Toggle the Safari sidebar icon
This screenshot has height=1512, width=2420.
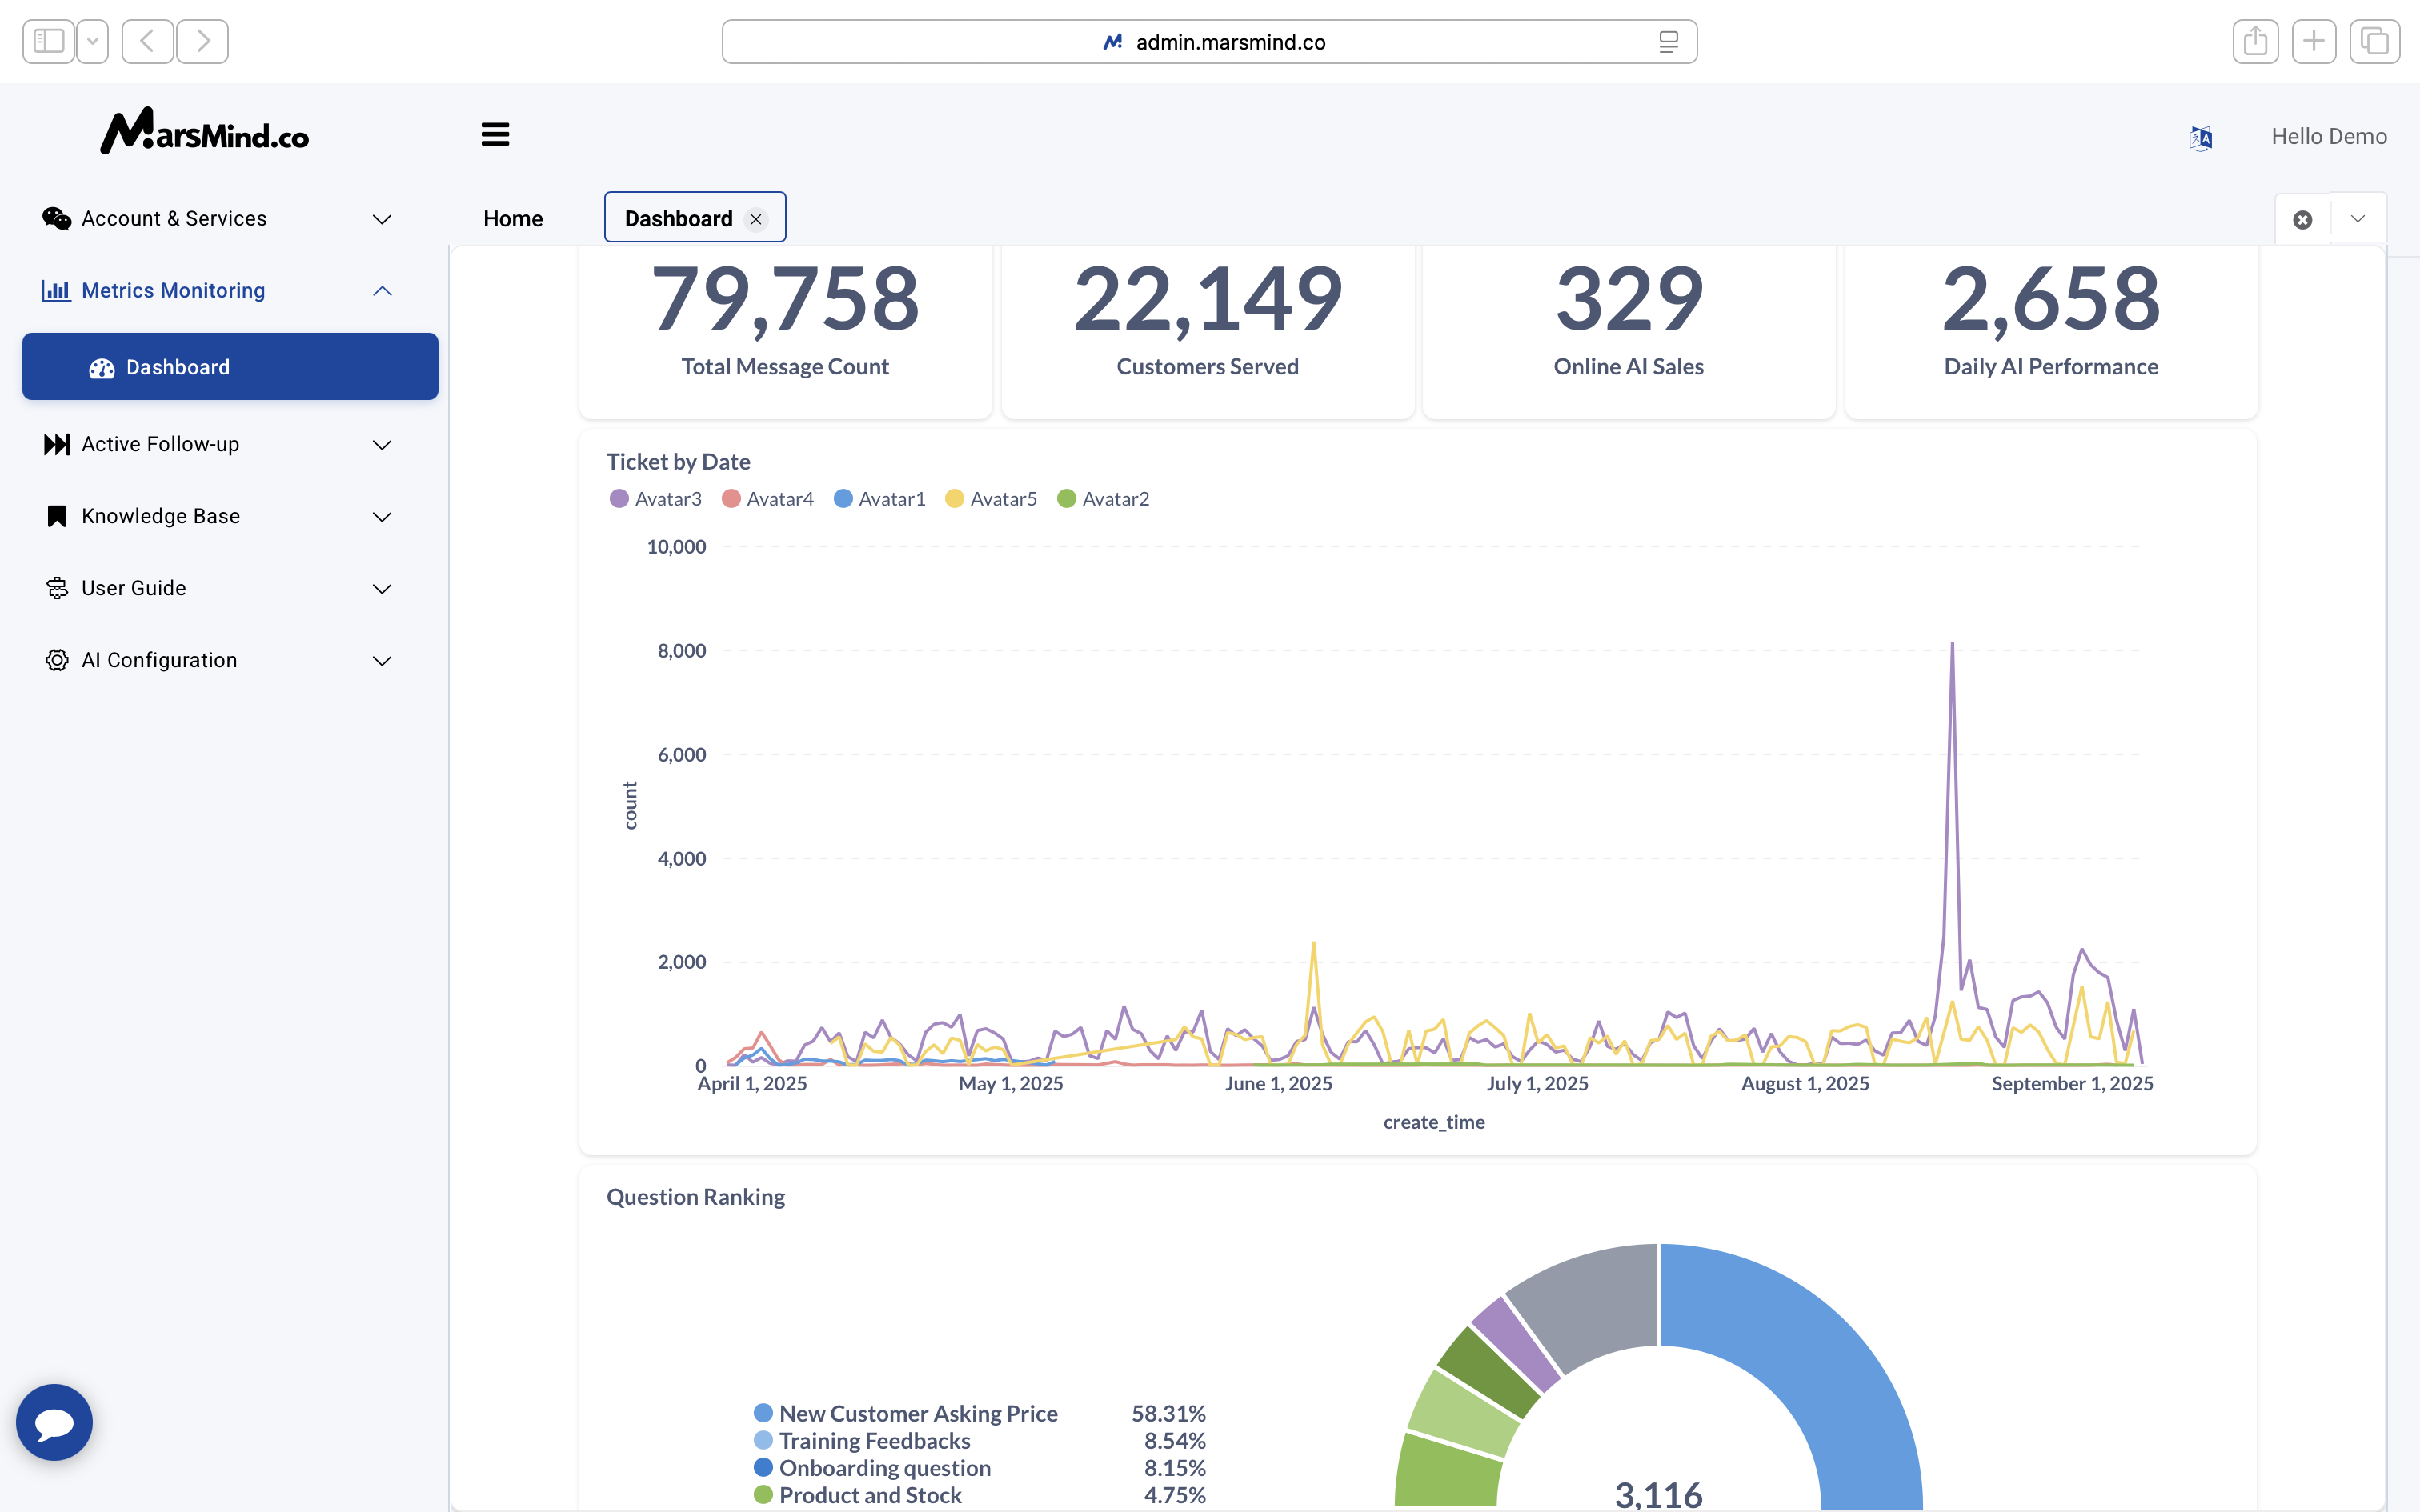tap(49, 42)
